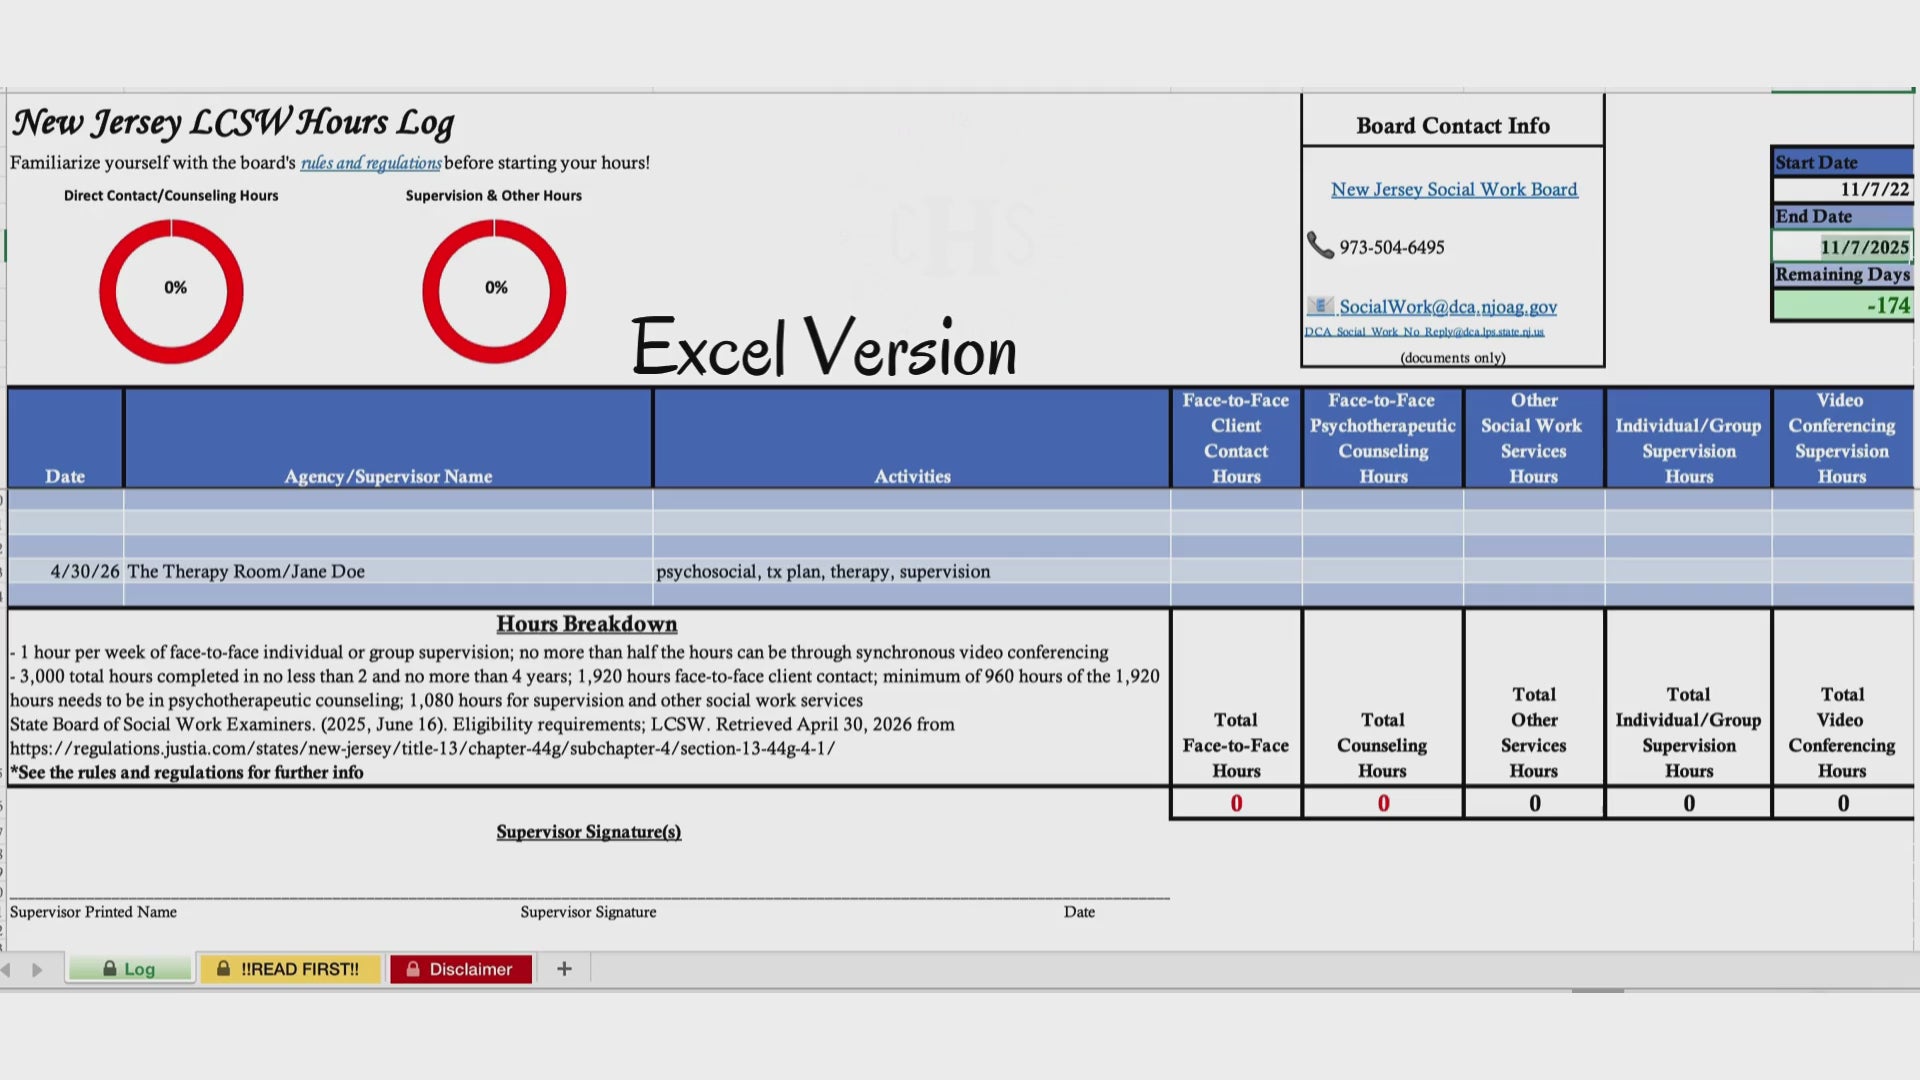The height and width of the screenshot is (1080, 1920).
Task: Select the Total Face-to-Face Hours value 0
Action: click(1236, 803)
